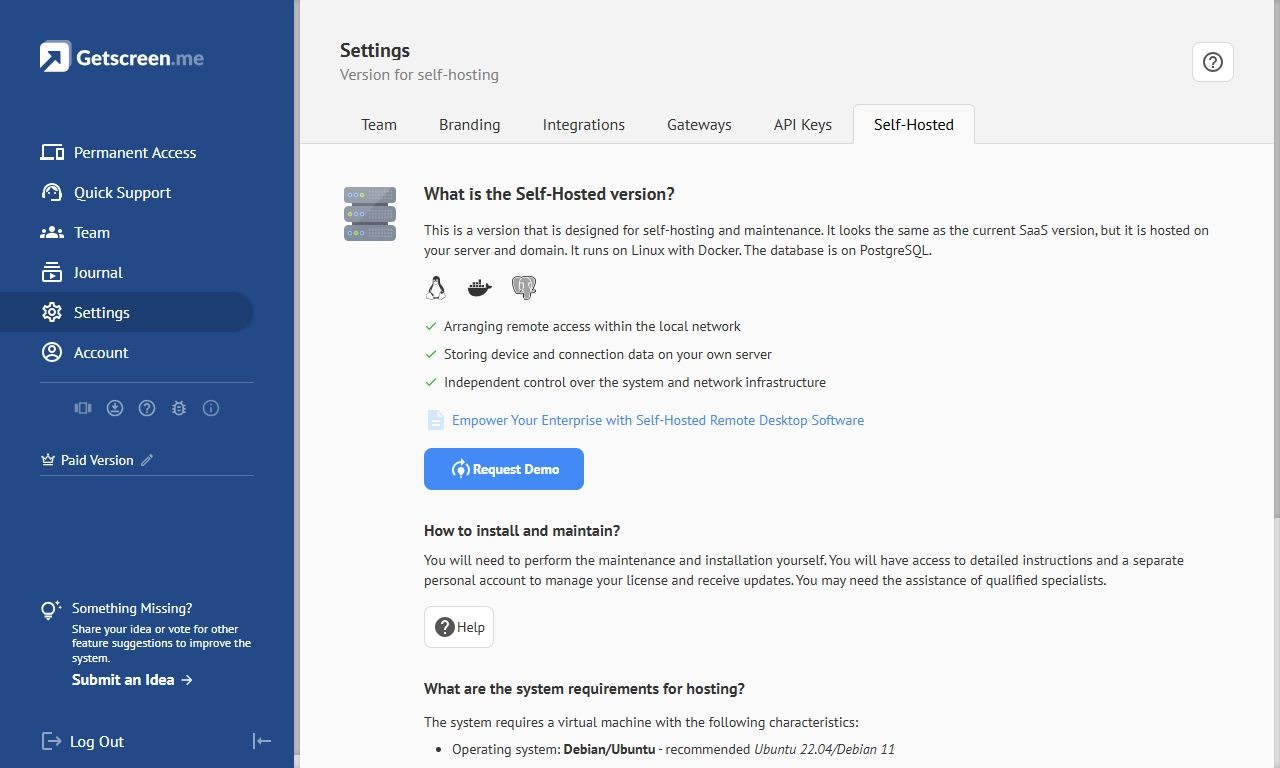Screen dimensions: 1280x768
Task: Click the info icon in the sidebar
Action: coord(211,408)
